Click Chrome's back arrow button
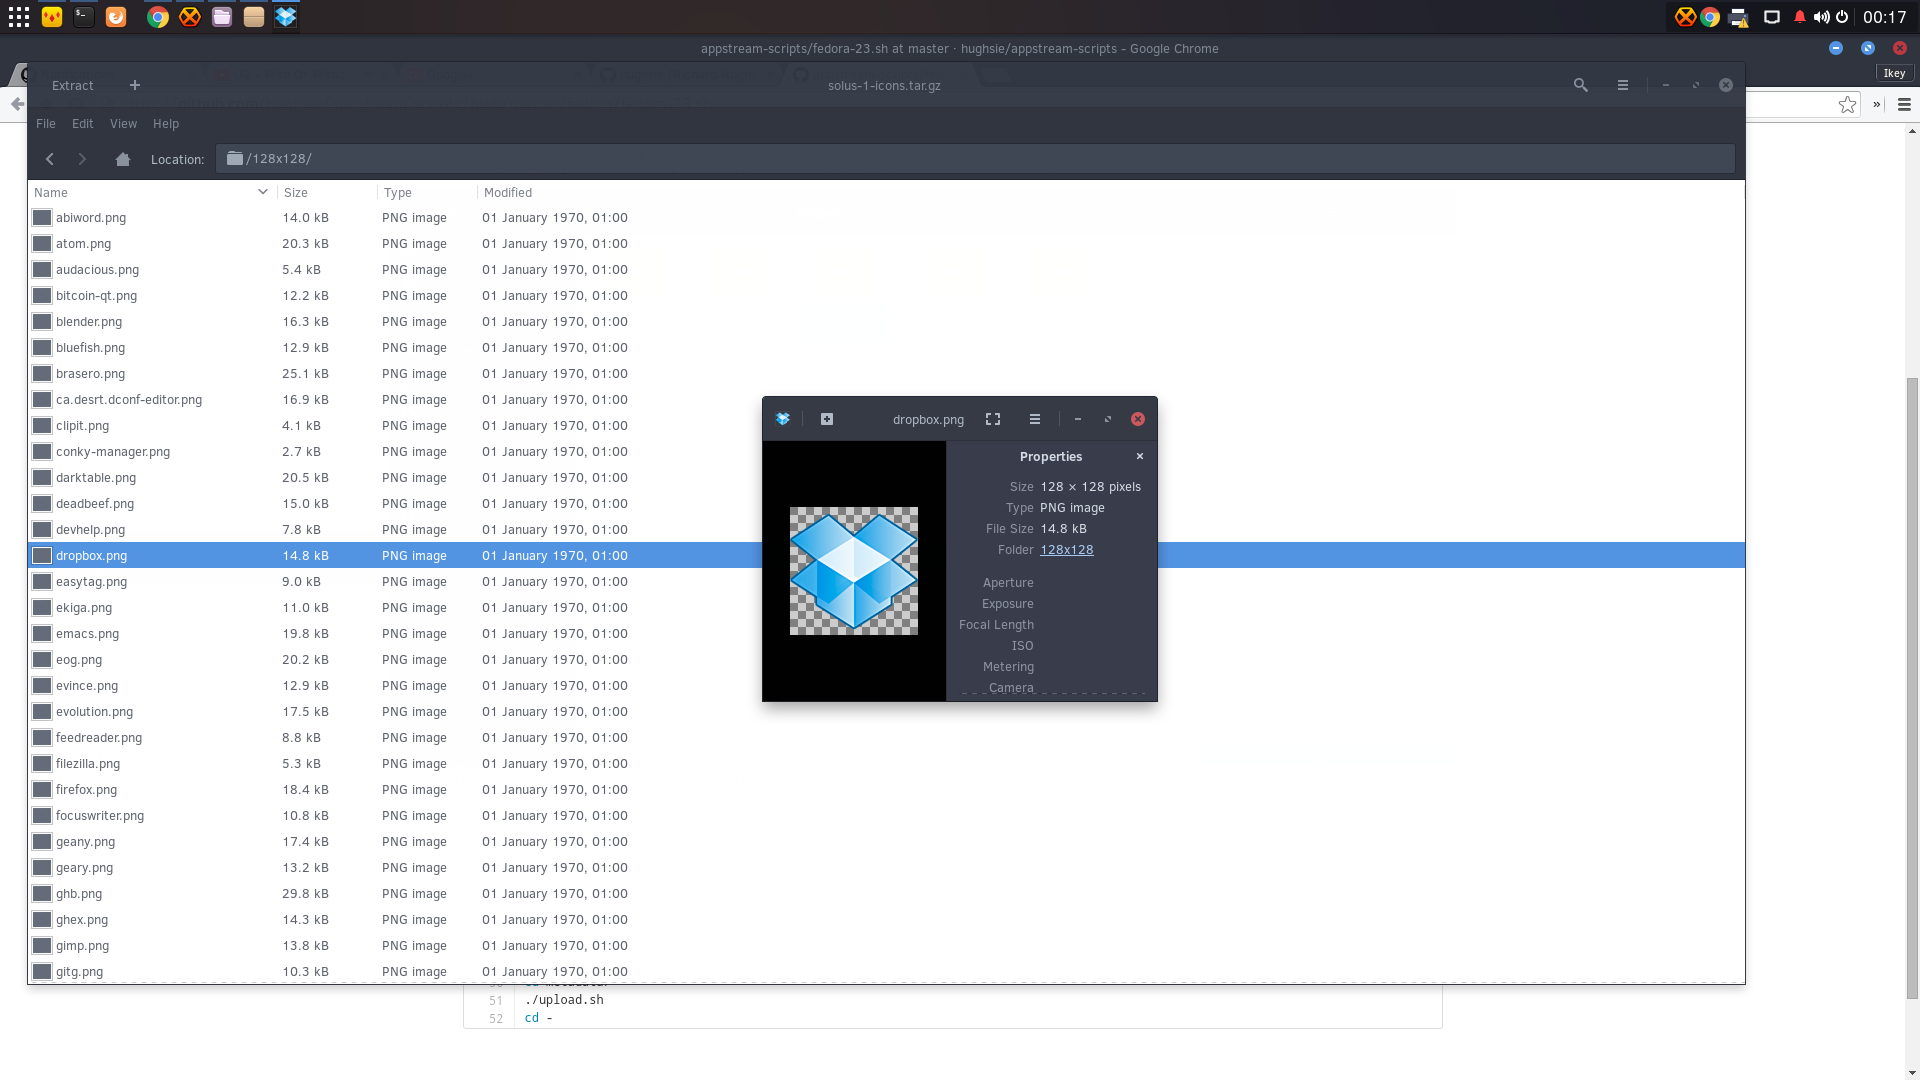The image size is (1920, 1080). coord(16,104)
